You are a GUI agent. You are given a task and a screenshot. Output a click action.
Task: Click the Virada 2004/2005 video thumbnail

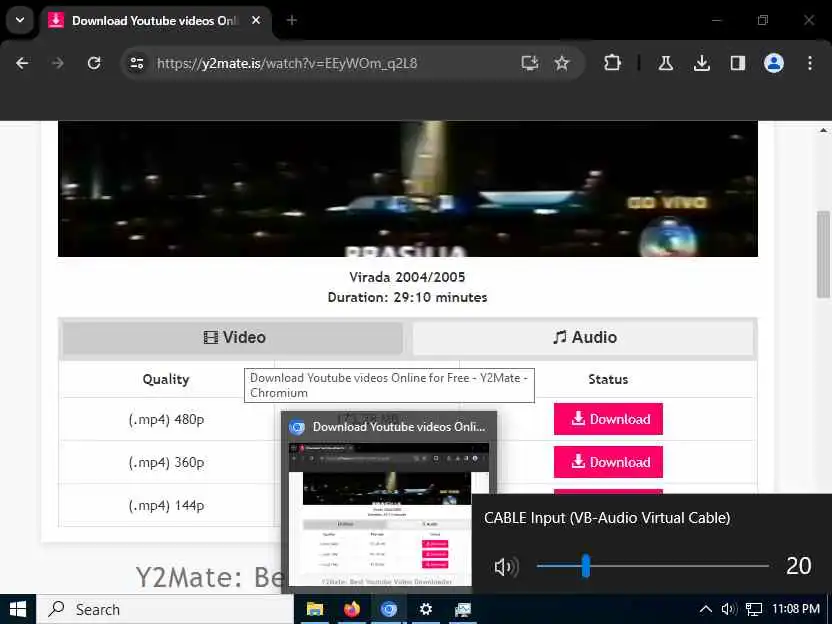408,189
